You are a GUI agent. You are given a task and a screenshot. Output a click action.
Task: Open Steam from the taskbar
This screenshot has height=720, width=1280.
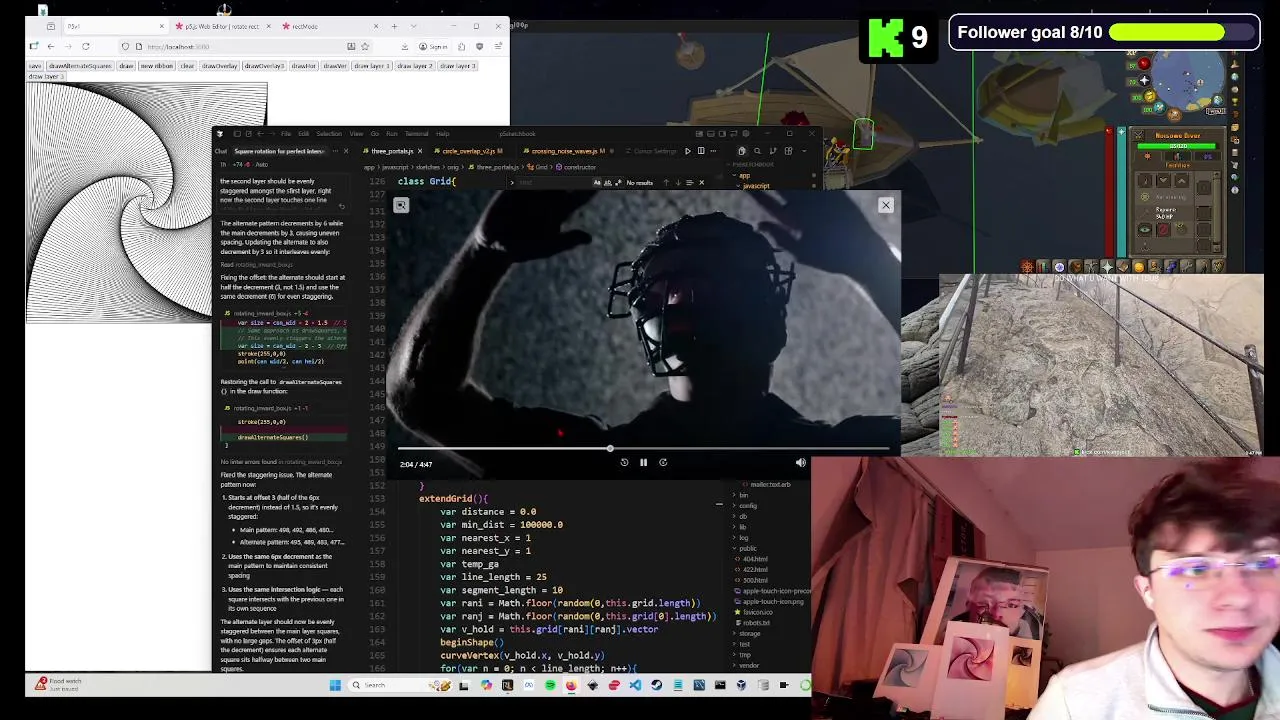(x=656, y=685)
